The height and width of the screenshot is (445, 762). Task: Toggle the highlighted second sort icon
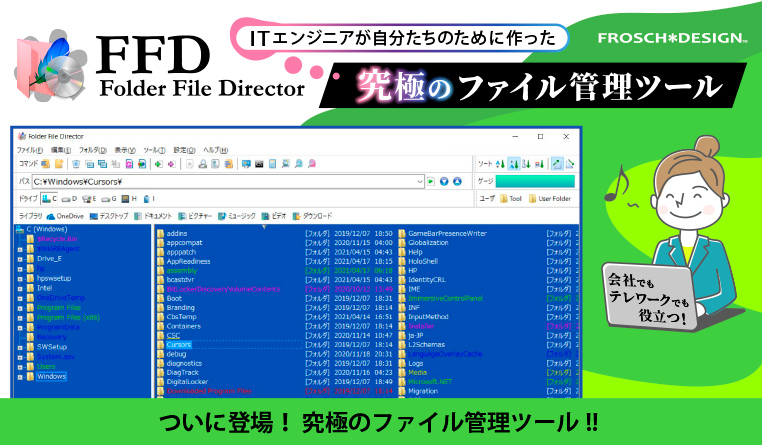514,164
